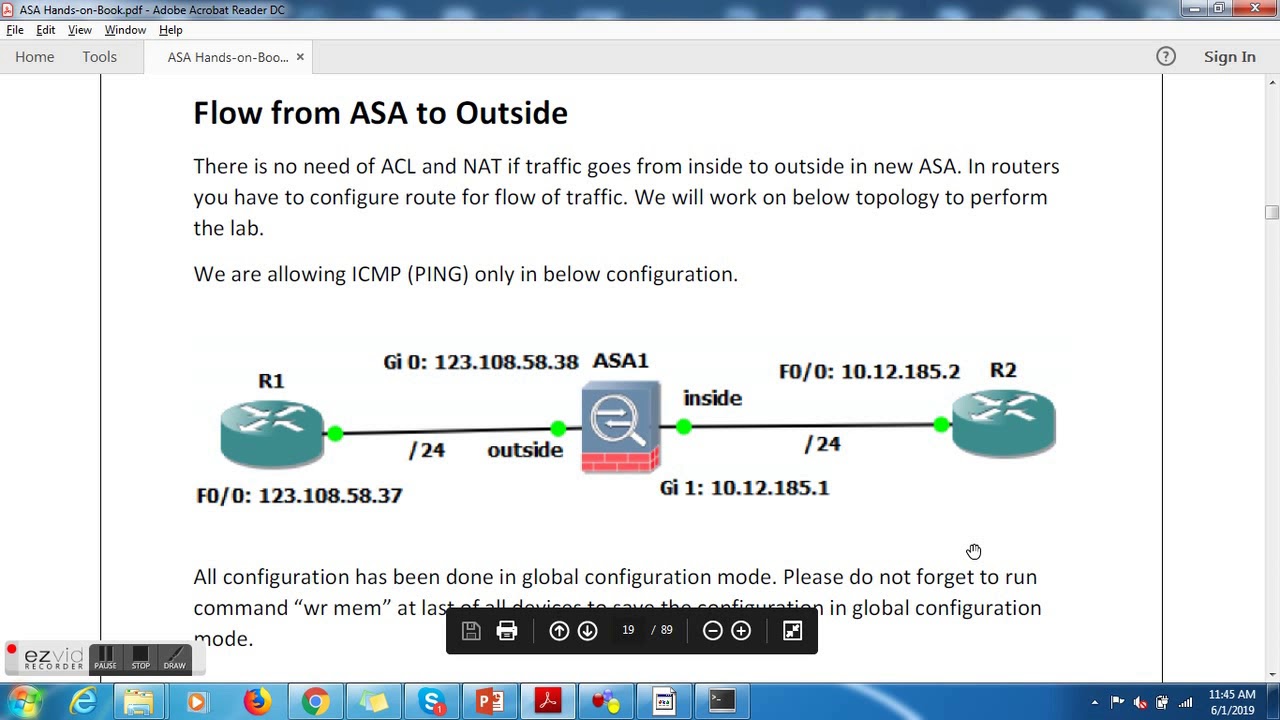Launch Internet Explorer from taskbar
Image resolution: width=1280 pixels, height=720 pixels.
pos(83,702)
